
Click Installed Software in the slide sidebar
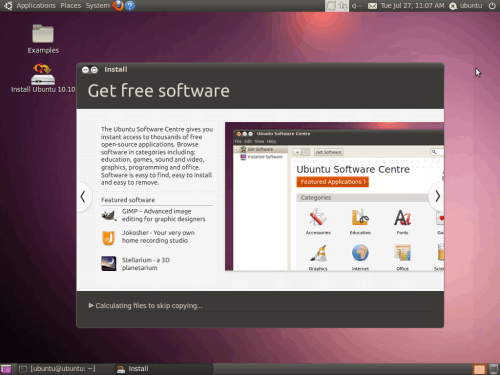pos(265,157)
